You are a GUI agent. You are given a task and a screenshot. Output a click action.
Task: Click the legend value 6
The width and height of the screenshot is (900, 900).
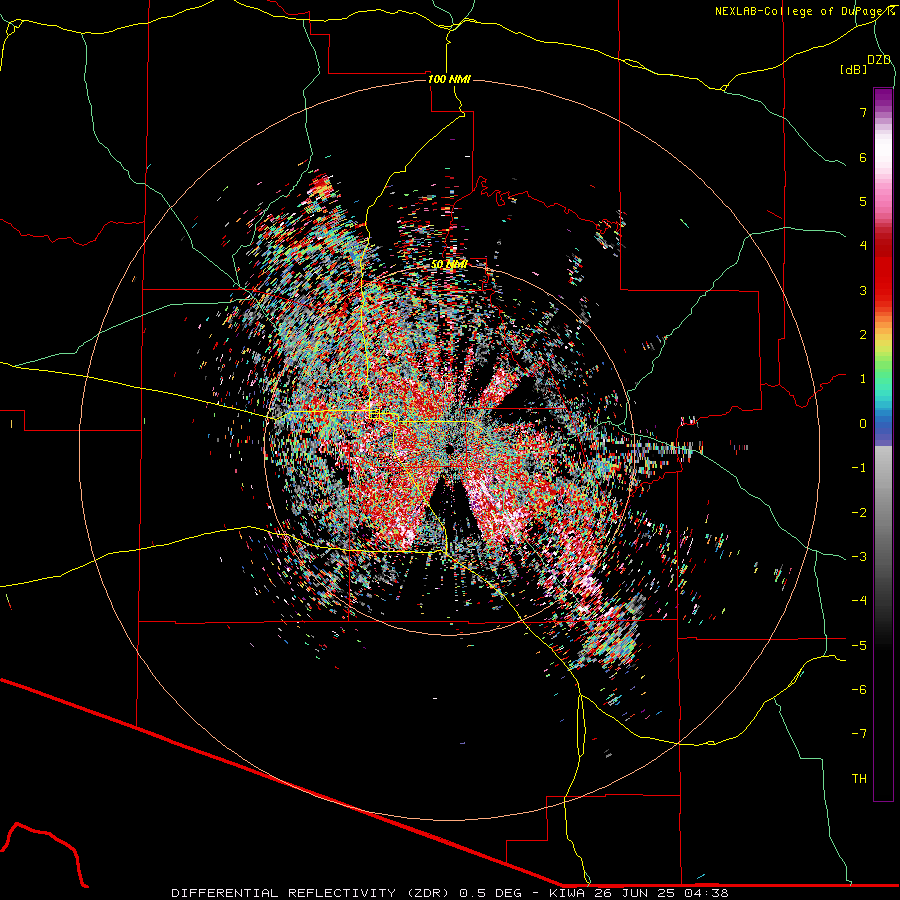(863, 157)
